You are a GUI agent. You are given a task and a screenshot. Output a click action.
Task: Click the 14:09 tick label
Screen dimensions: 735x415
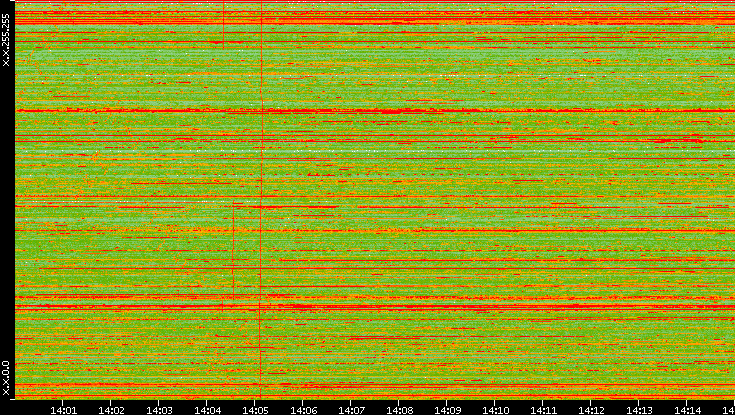[447, 410]
